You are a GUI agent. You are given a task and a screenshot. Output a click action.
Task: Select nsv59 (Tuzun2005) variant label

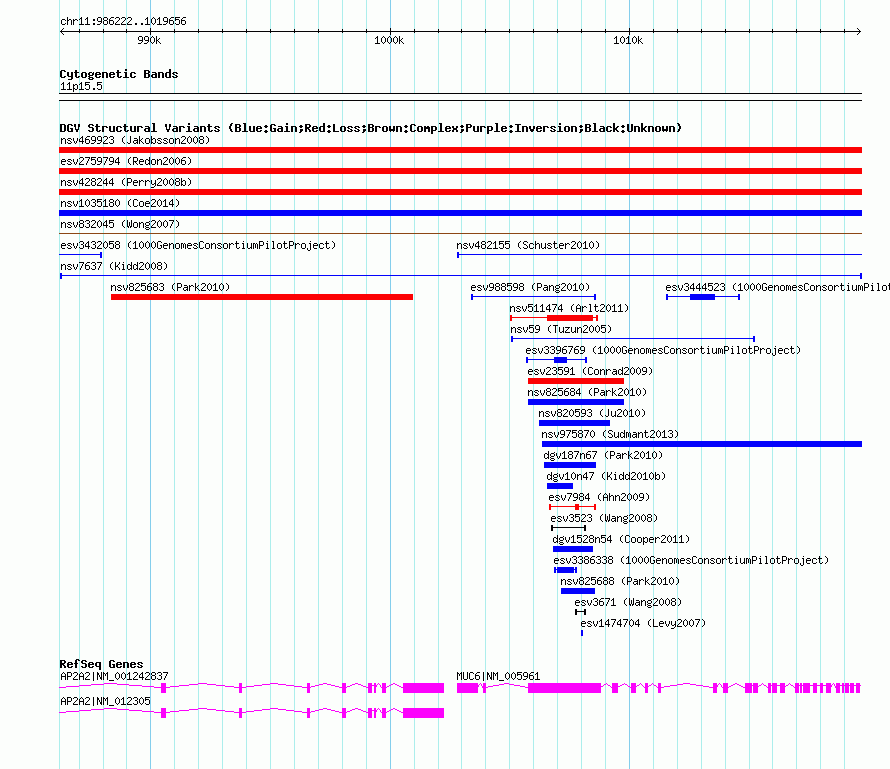[561, 329]
